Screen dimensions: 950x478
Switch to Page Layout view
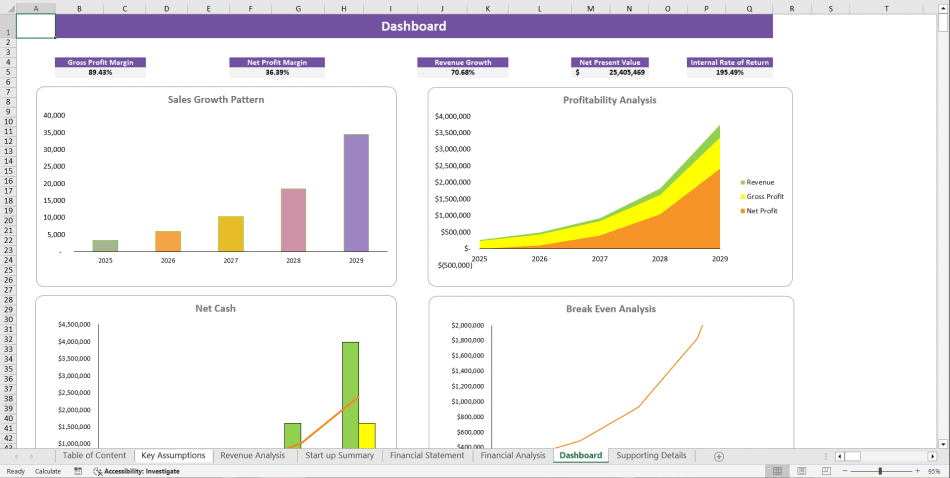click(x=801, y=471)
